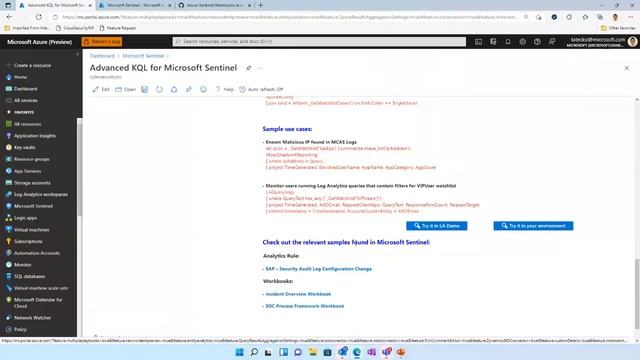The height and width of the screenshot is (360, 640).
Task: Open Cloud Shell from the header
Action: (478, 42)
